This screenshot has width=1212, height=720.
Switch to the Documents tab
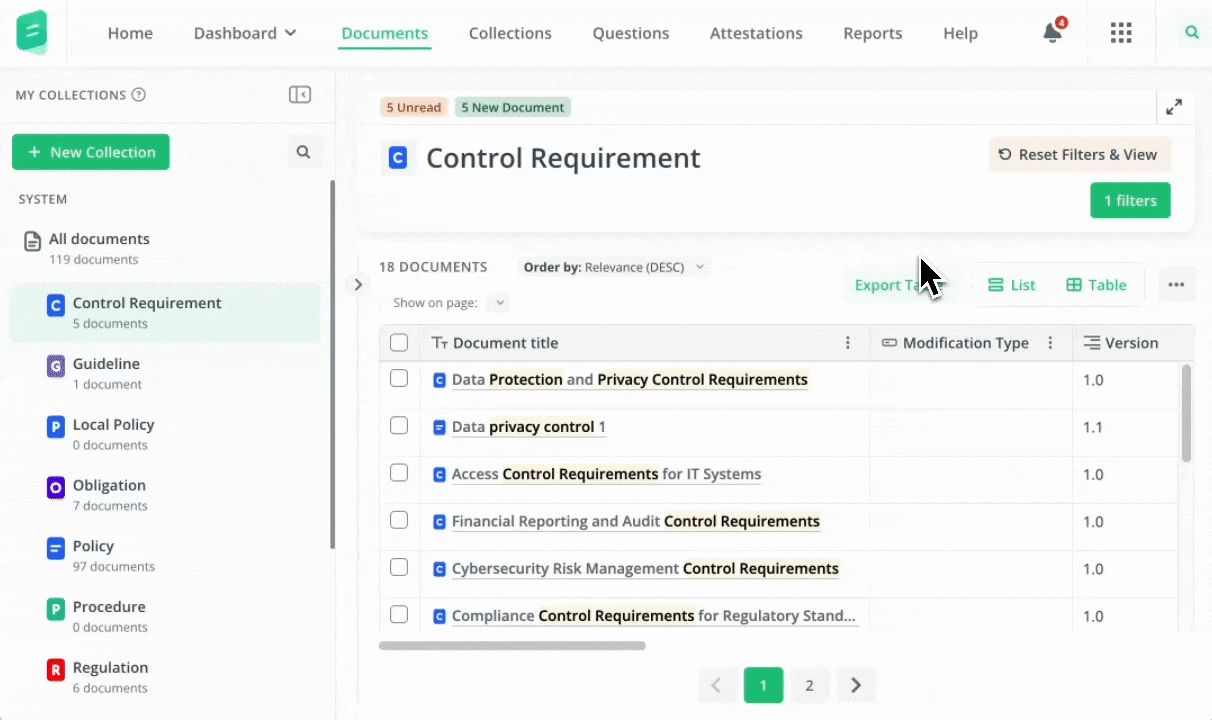(x=385, y=33)
